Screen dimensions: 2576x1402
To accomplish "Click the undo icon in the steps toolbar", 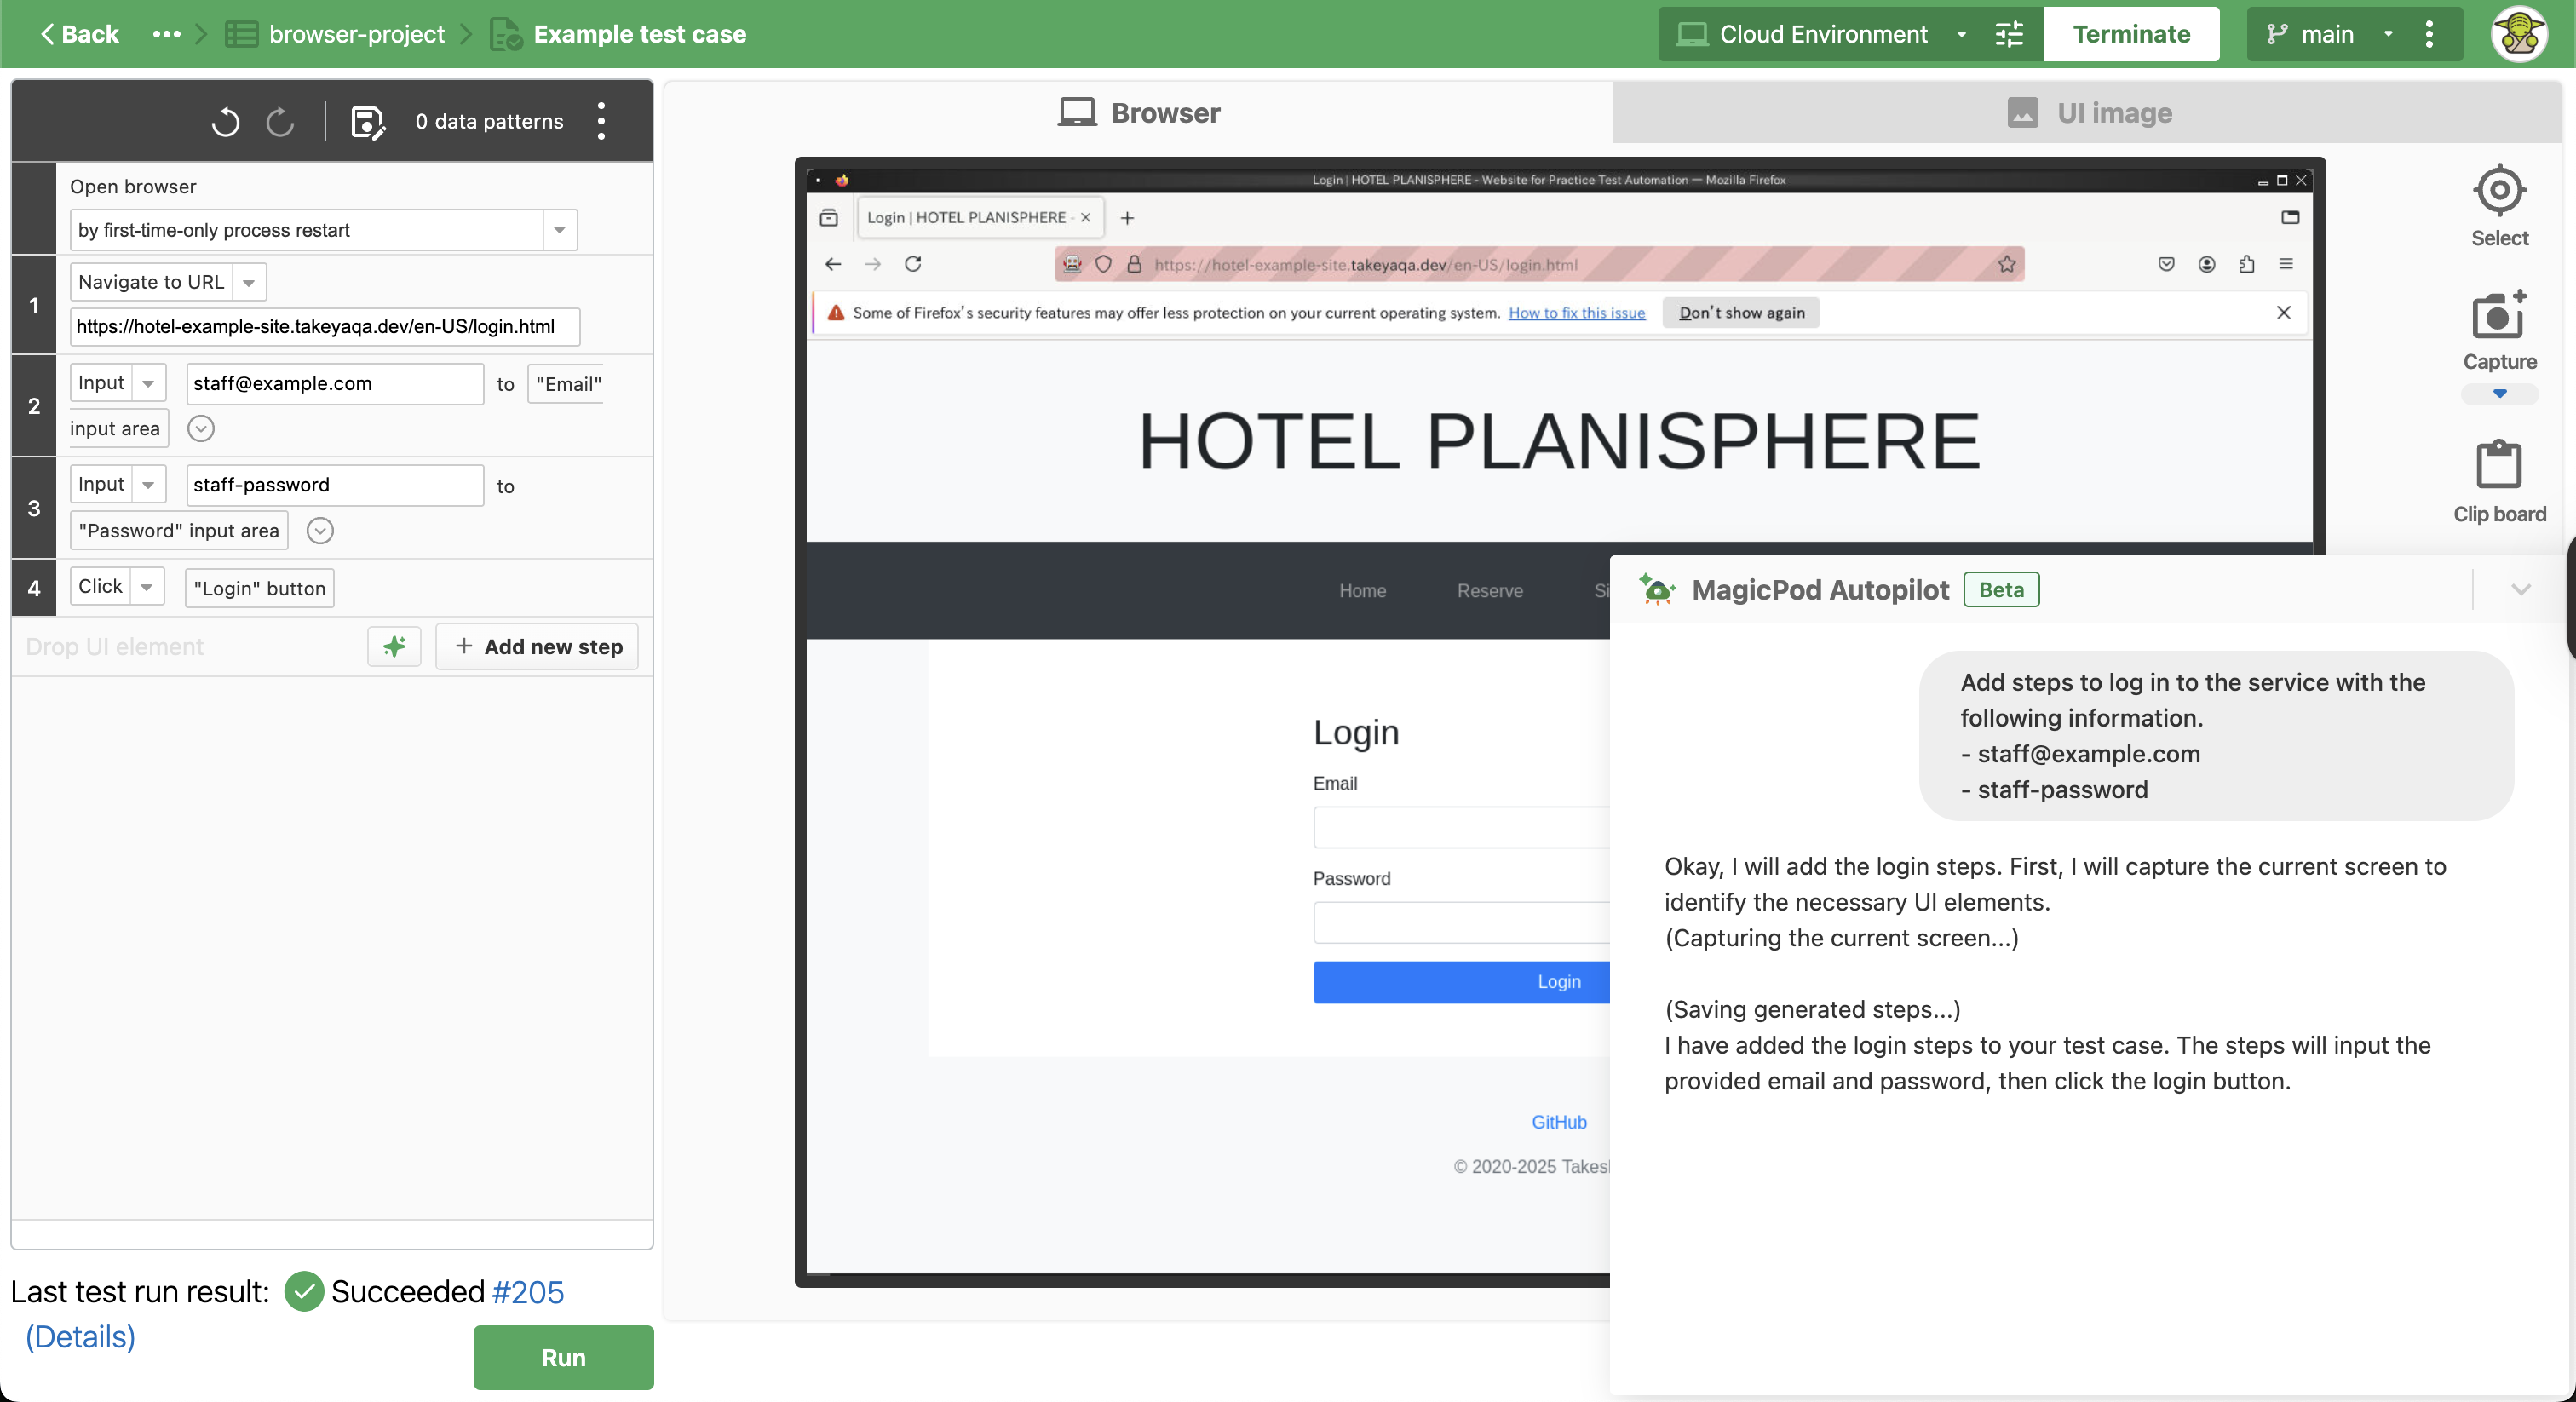I will click(225, 121).
